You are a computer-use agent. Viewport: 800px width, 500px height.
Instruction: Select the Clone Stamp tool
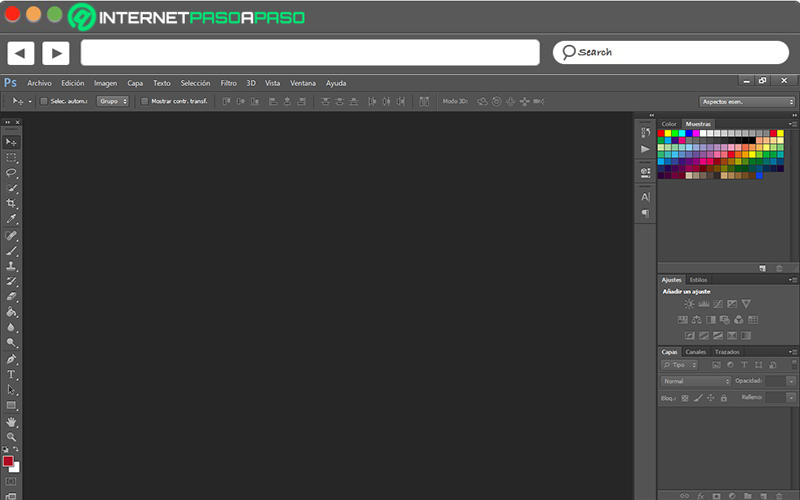[x=11, y=266]
